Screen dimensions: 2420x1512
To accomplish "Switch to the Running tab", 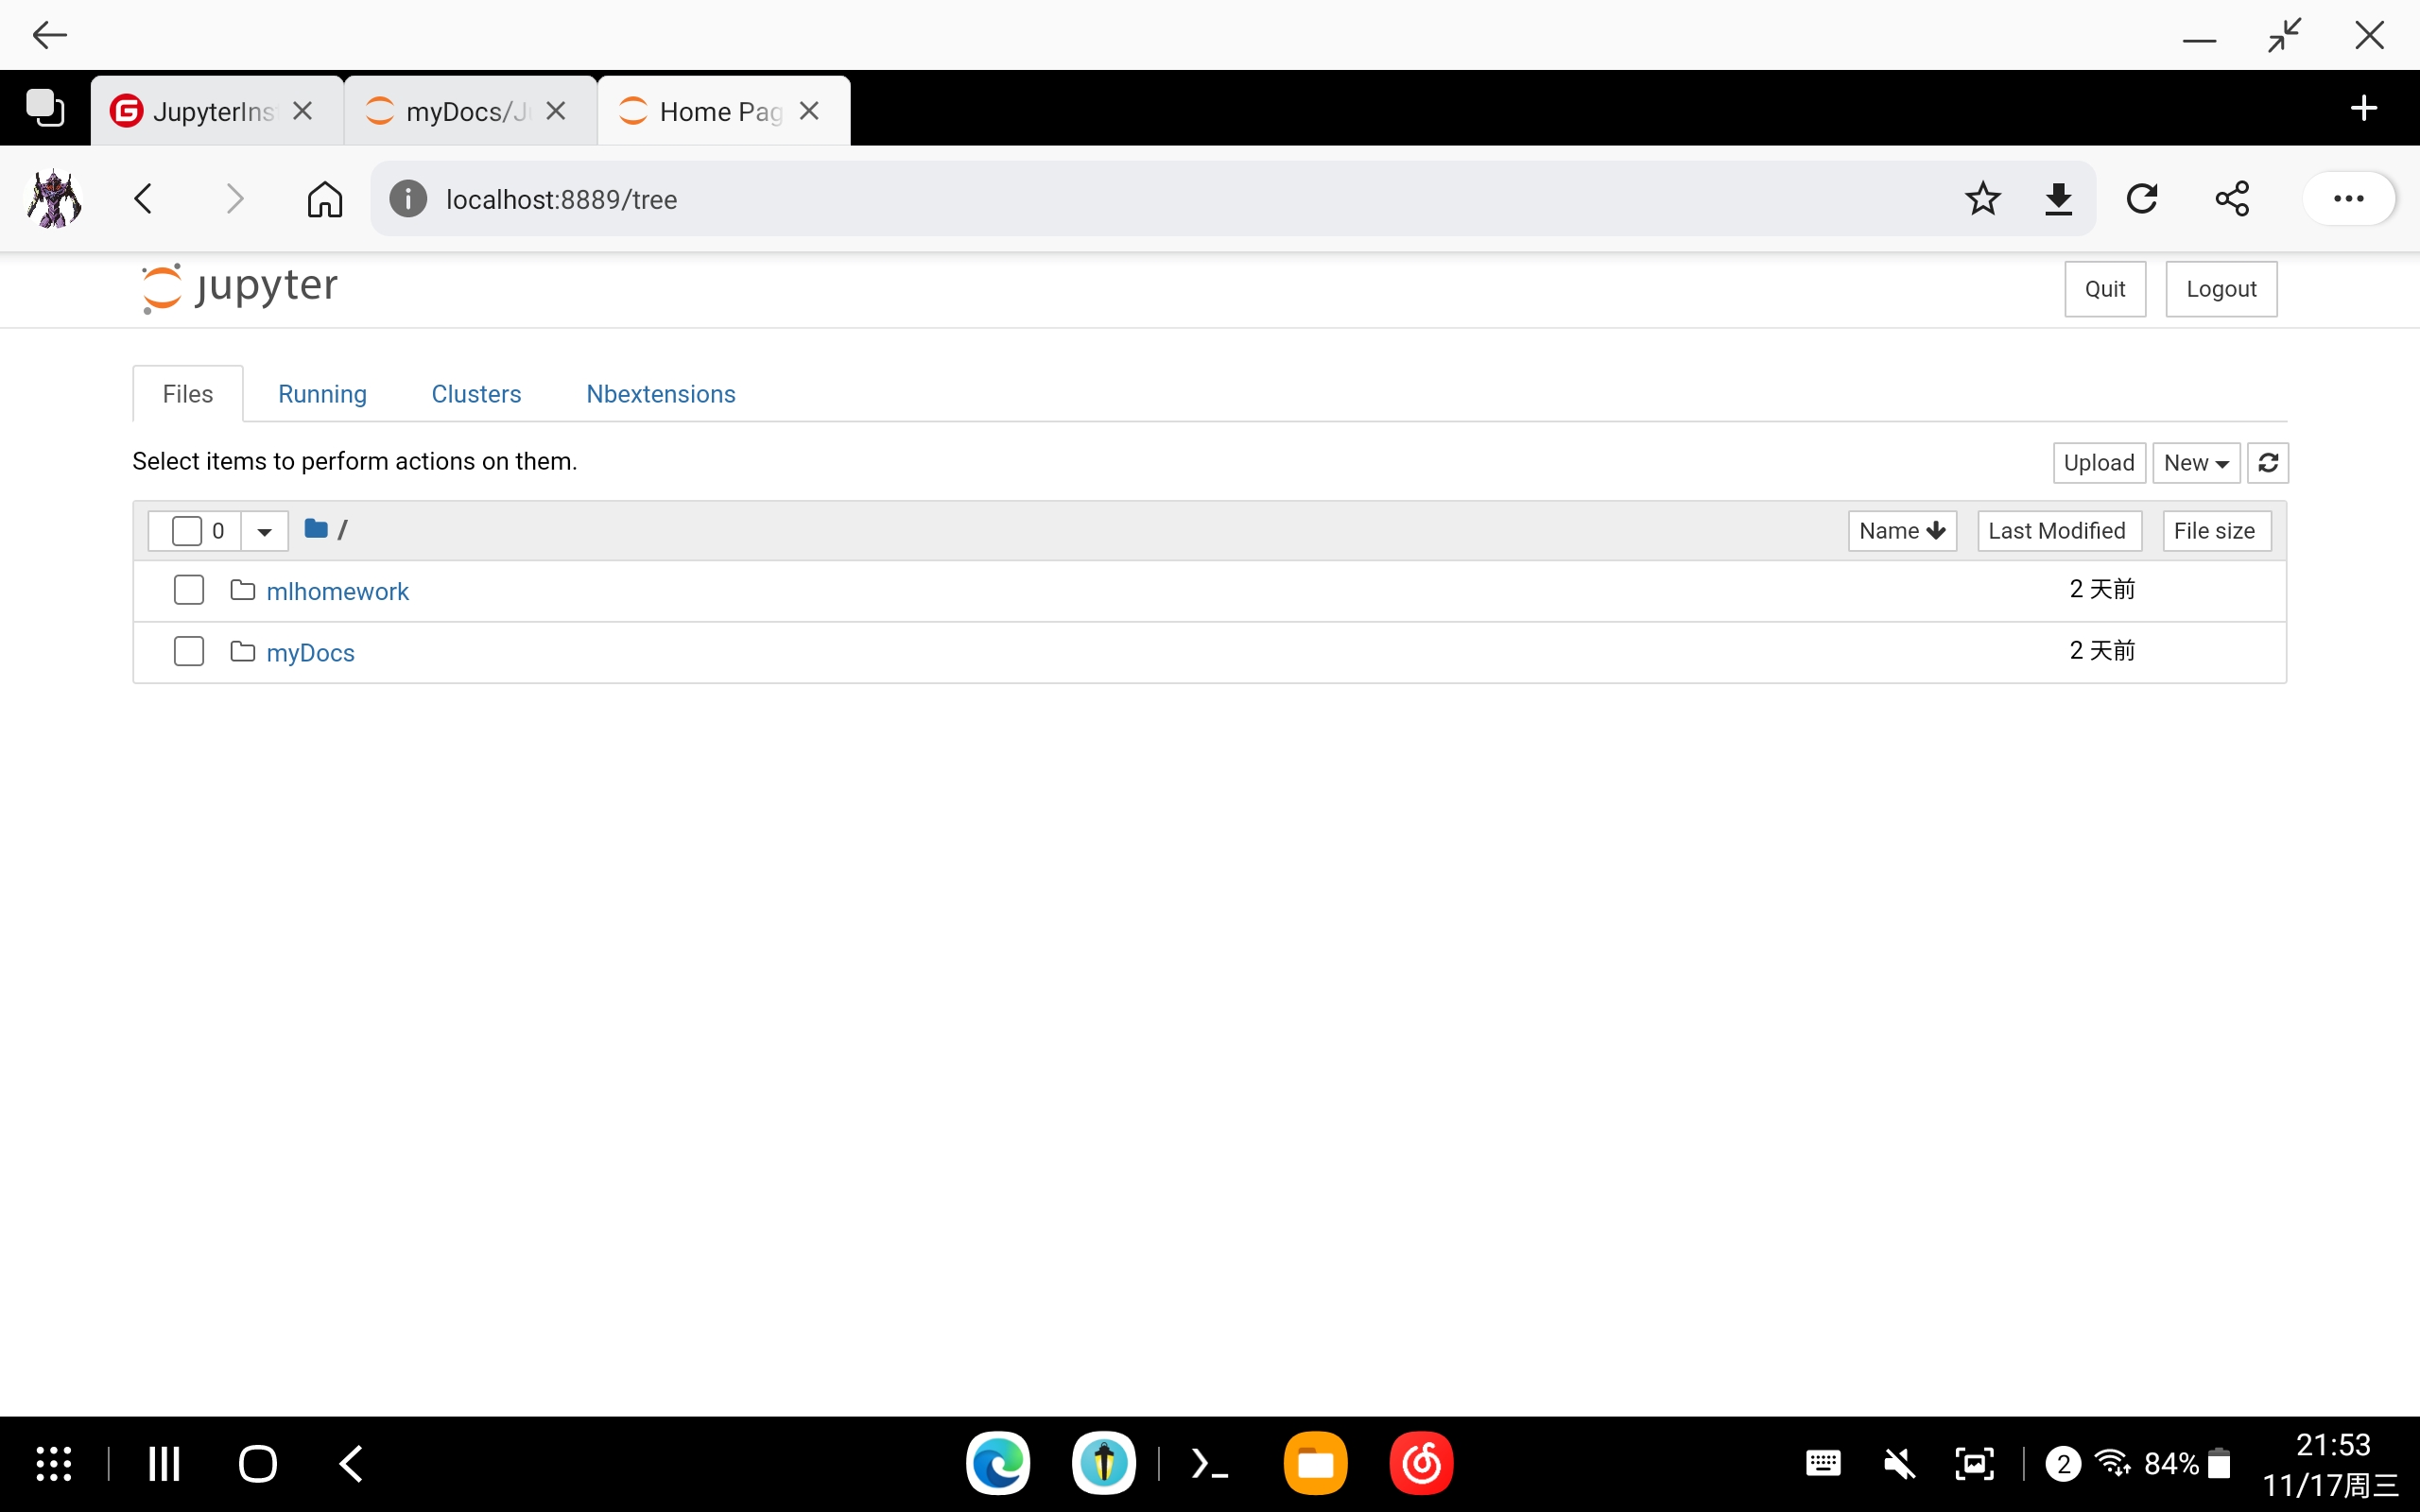I will coord(322,393).
